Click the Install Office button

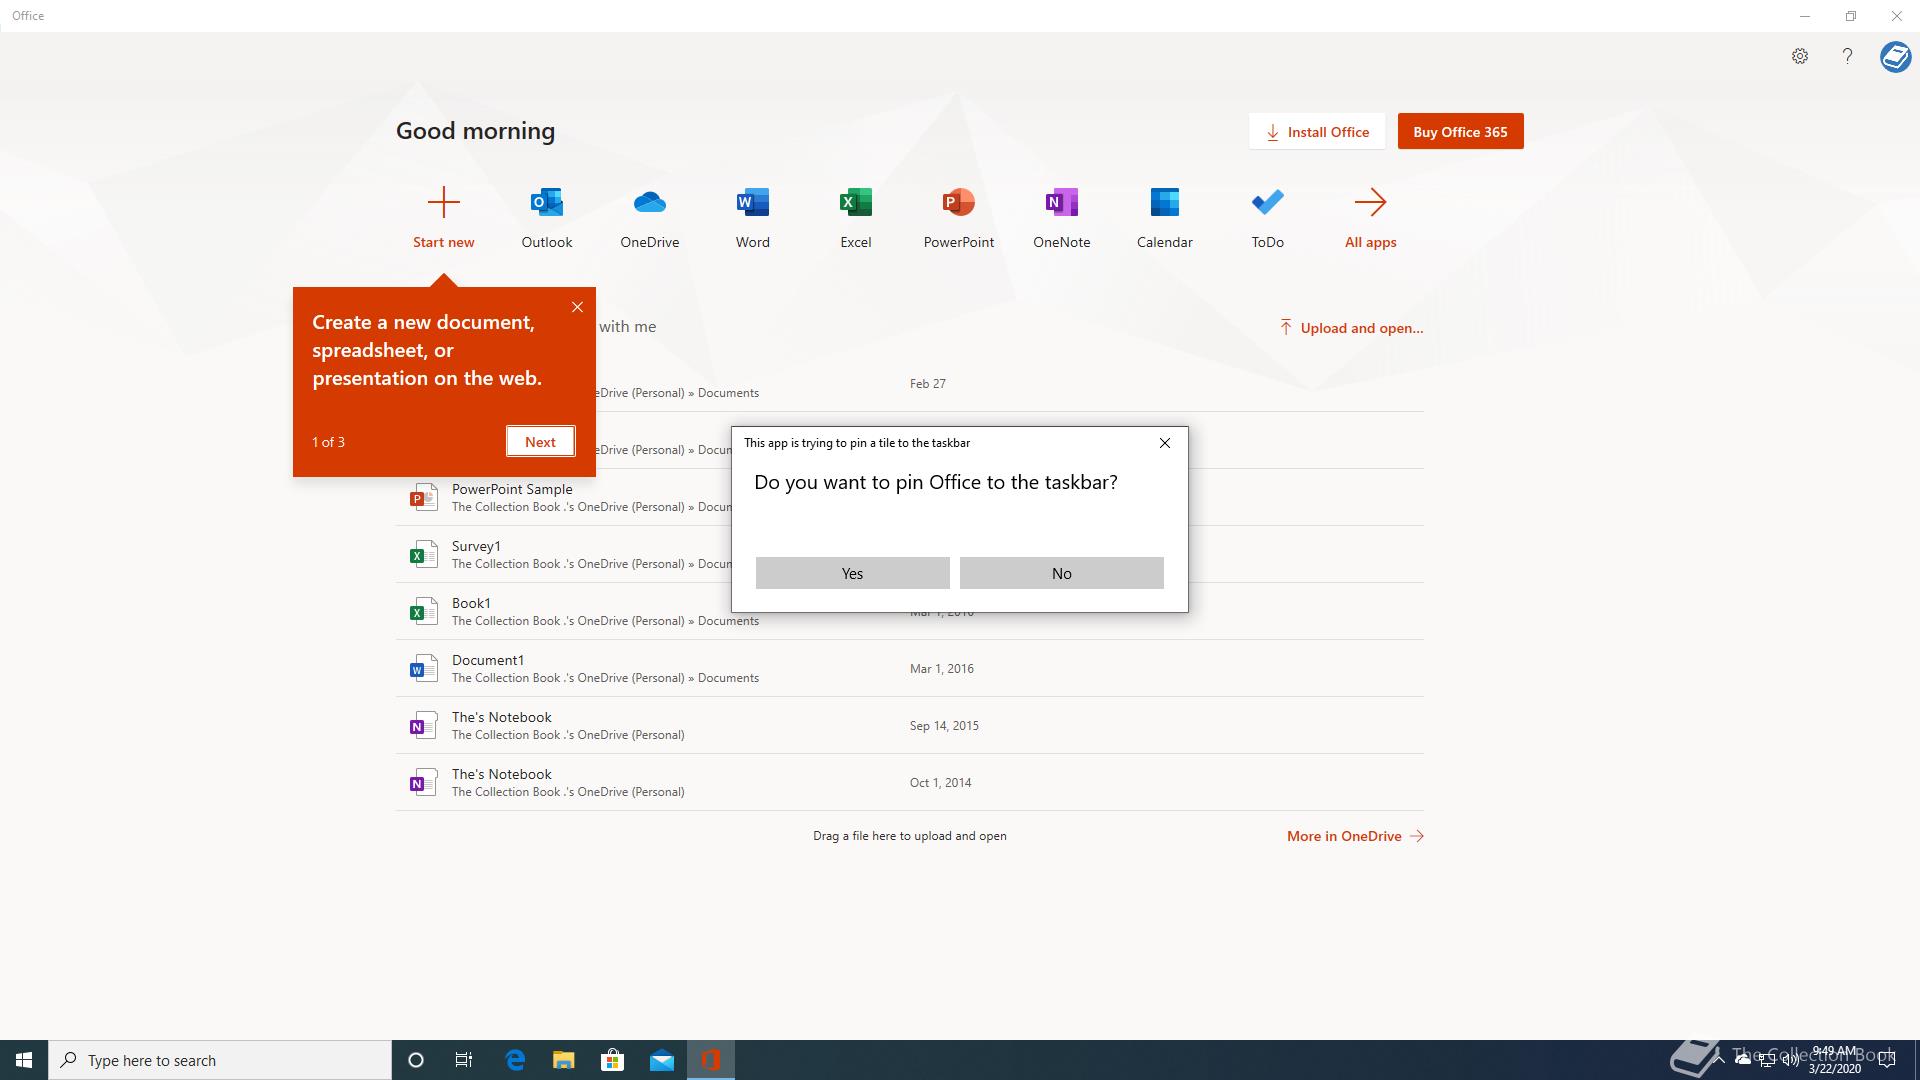1317,131
